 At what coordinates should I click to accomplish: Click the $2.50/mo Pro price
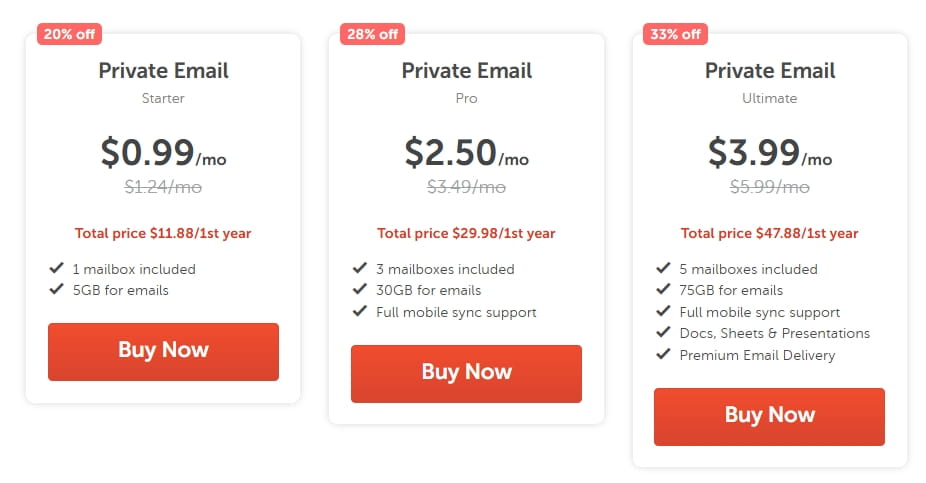(466, 153)
